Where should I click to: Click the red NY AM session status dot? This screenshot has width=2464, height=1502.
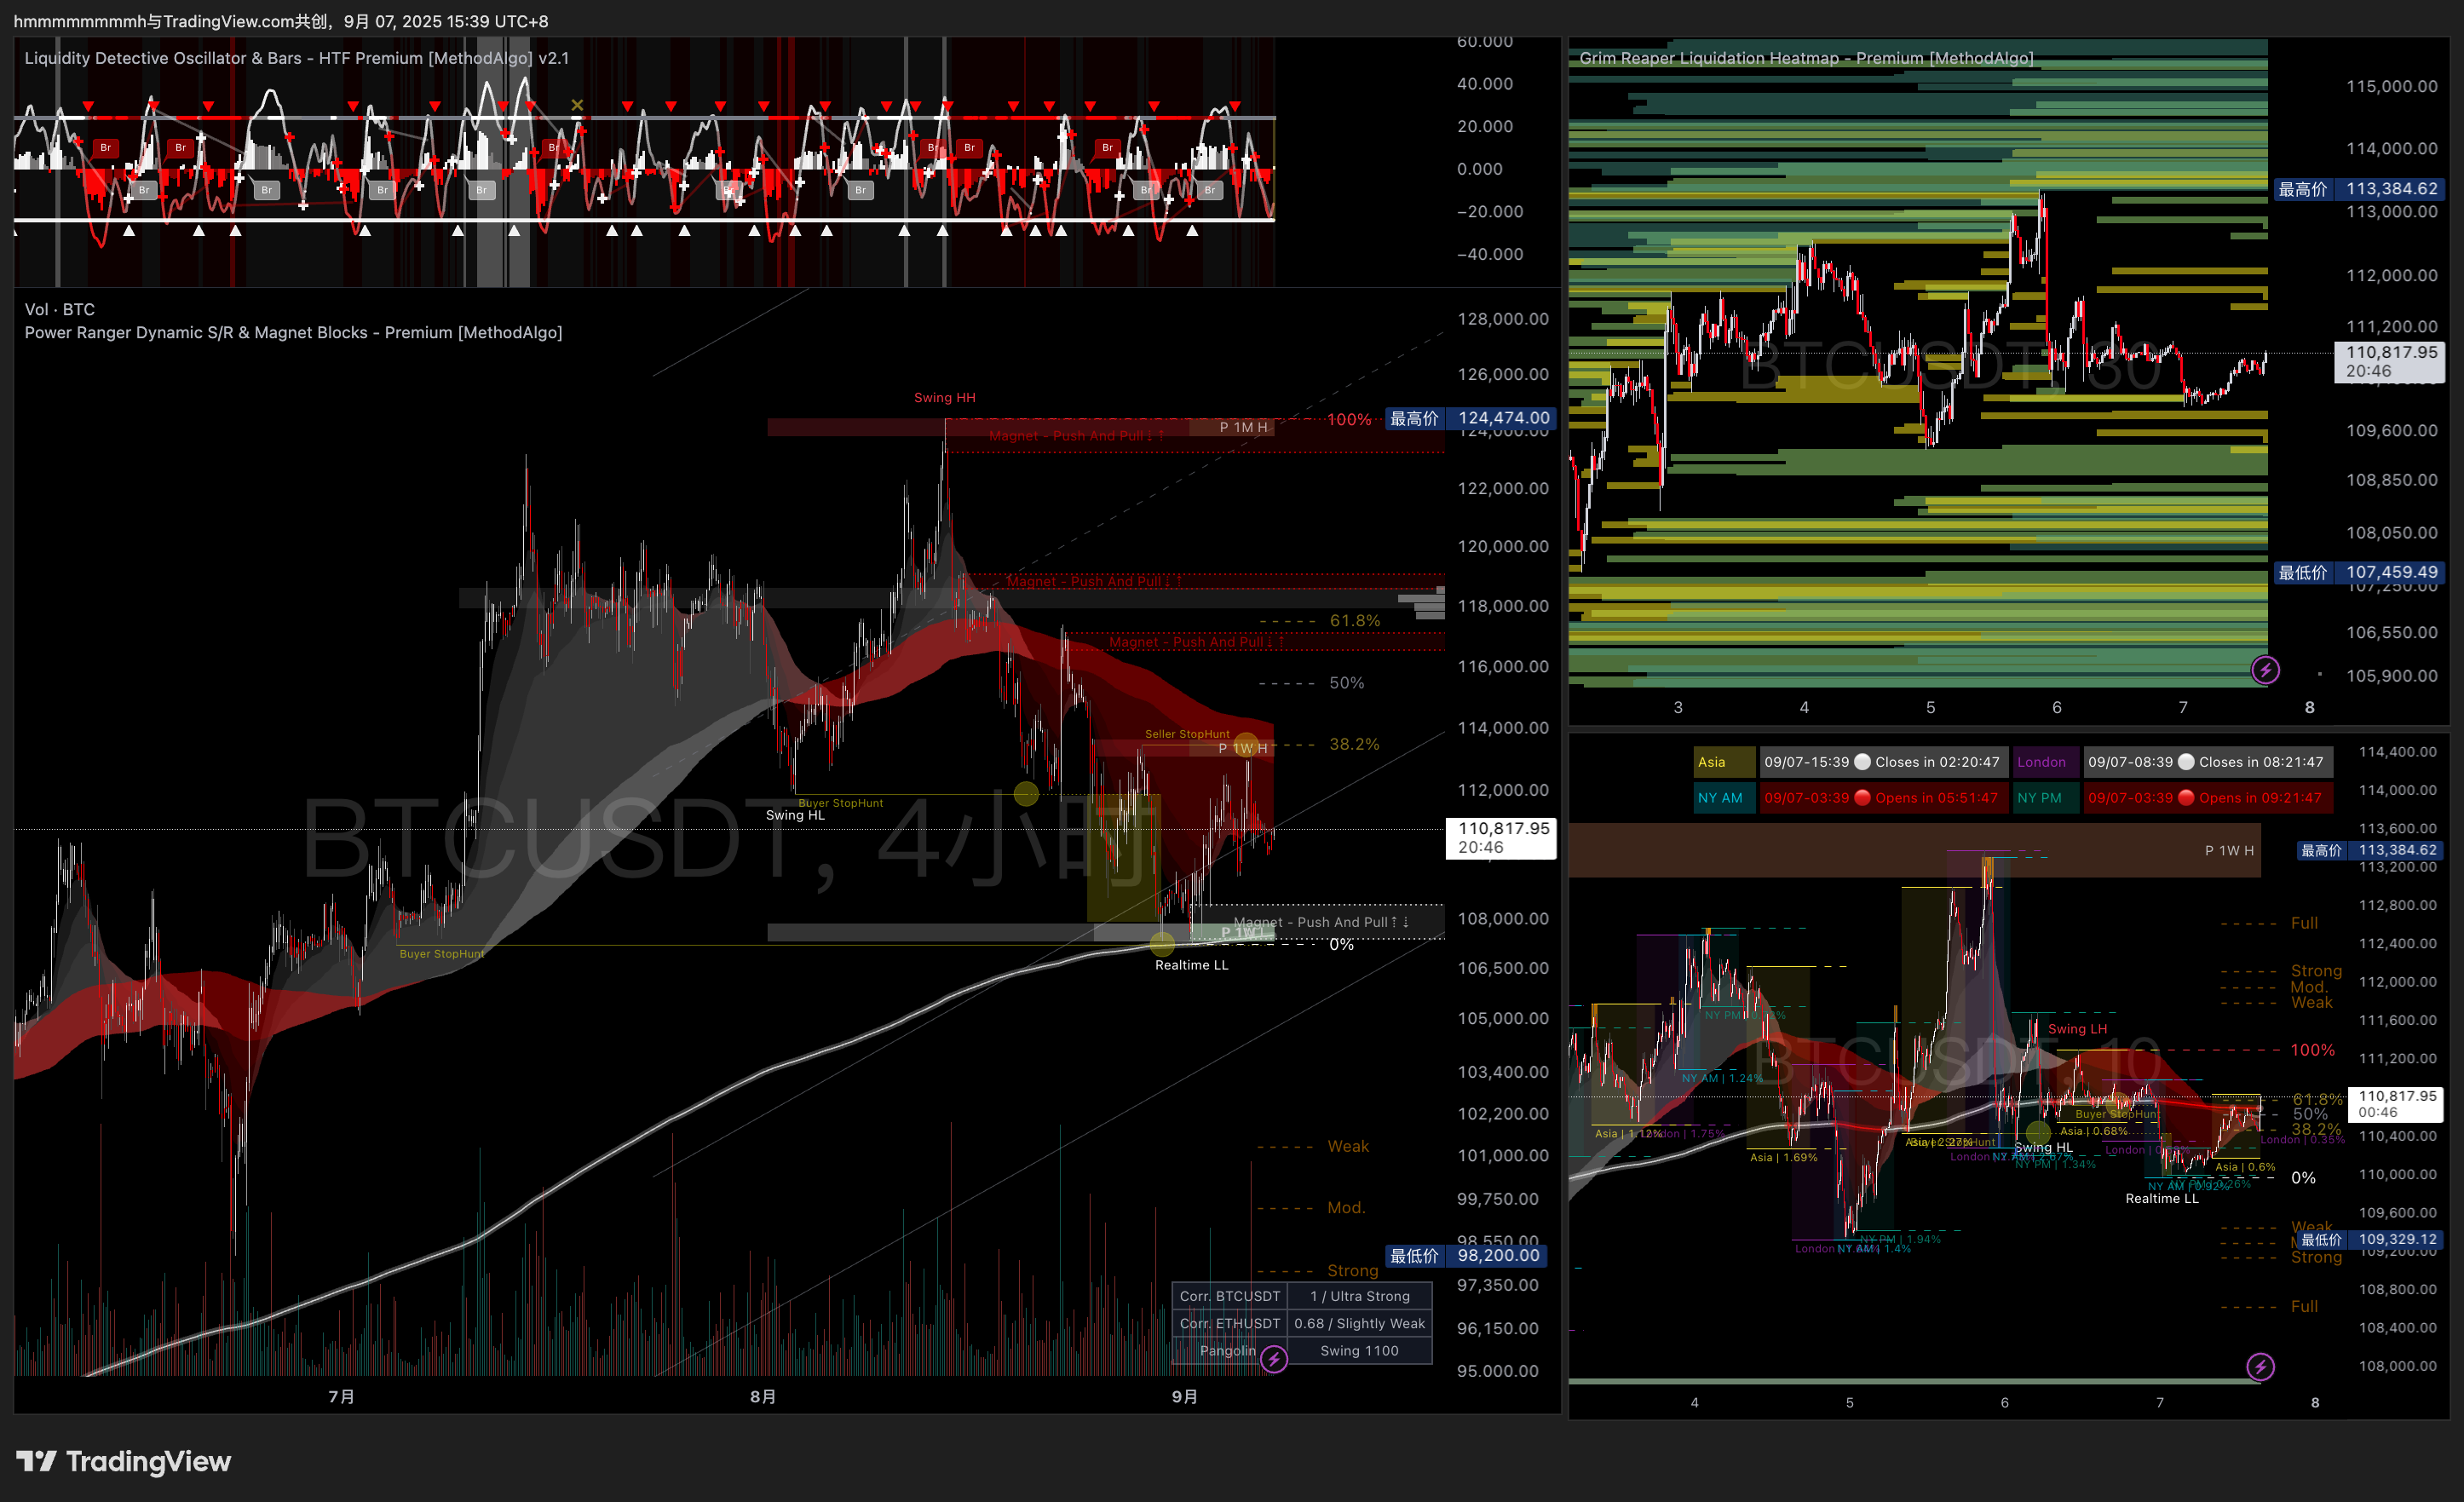[1862, 798]
